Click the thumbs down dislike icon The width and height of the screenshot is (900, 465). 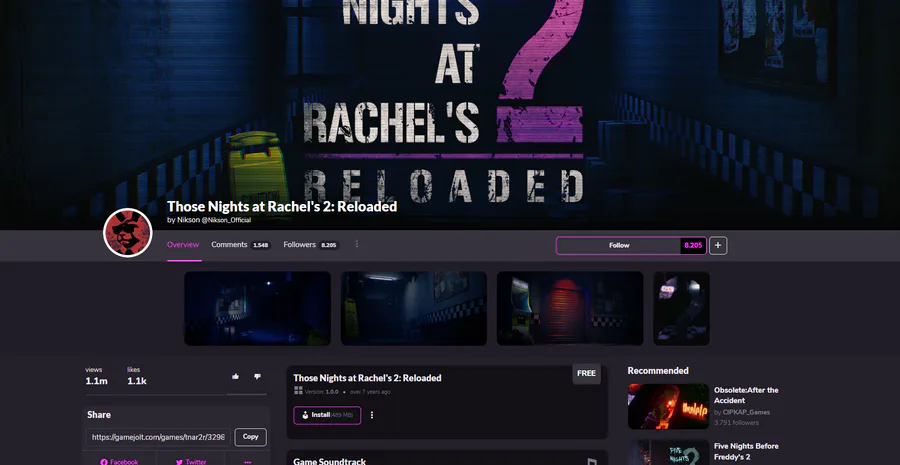(257, 377)
